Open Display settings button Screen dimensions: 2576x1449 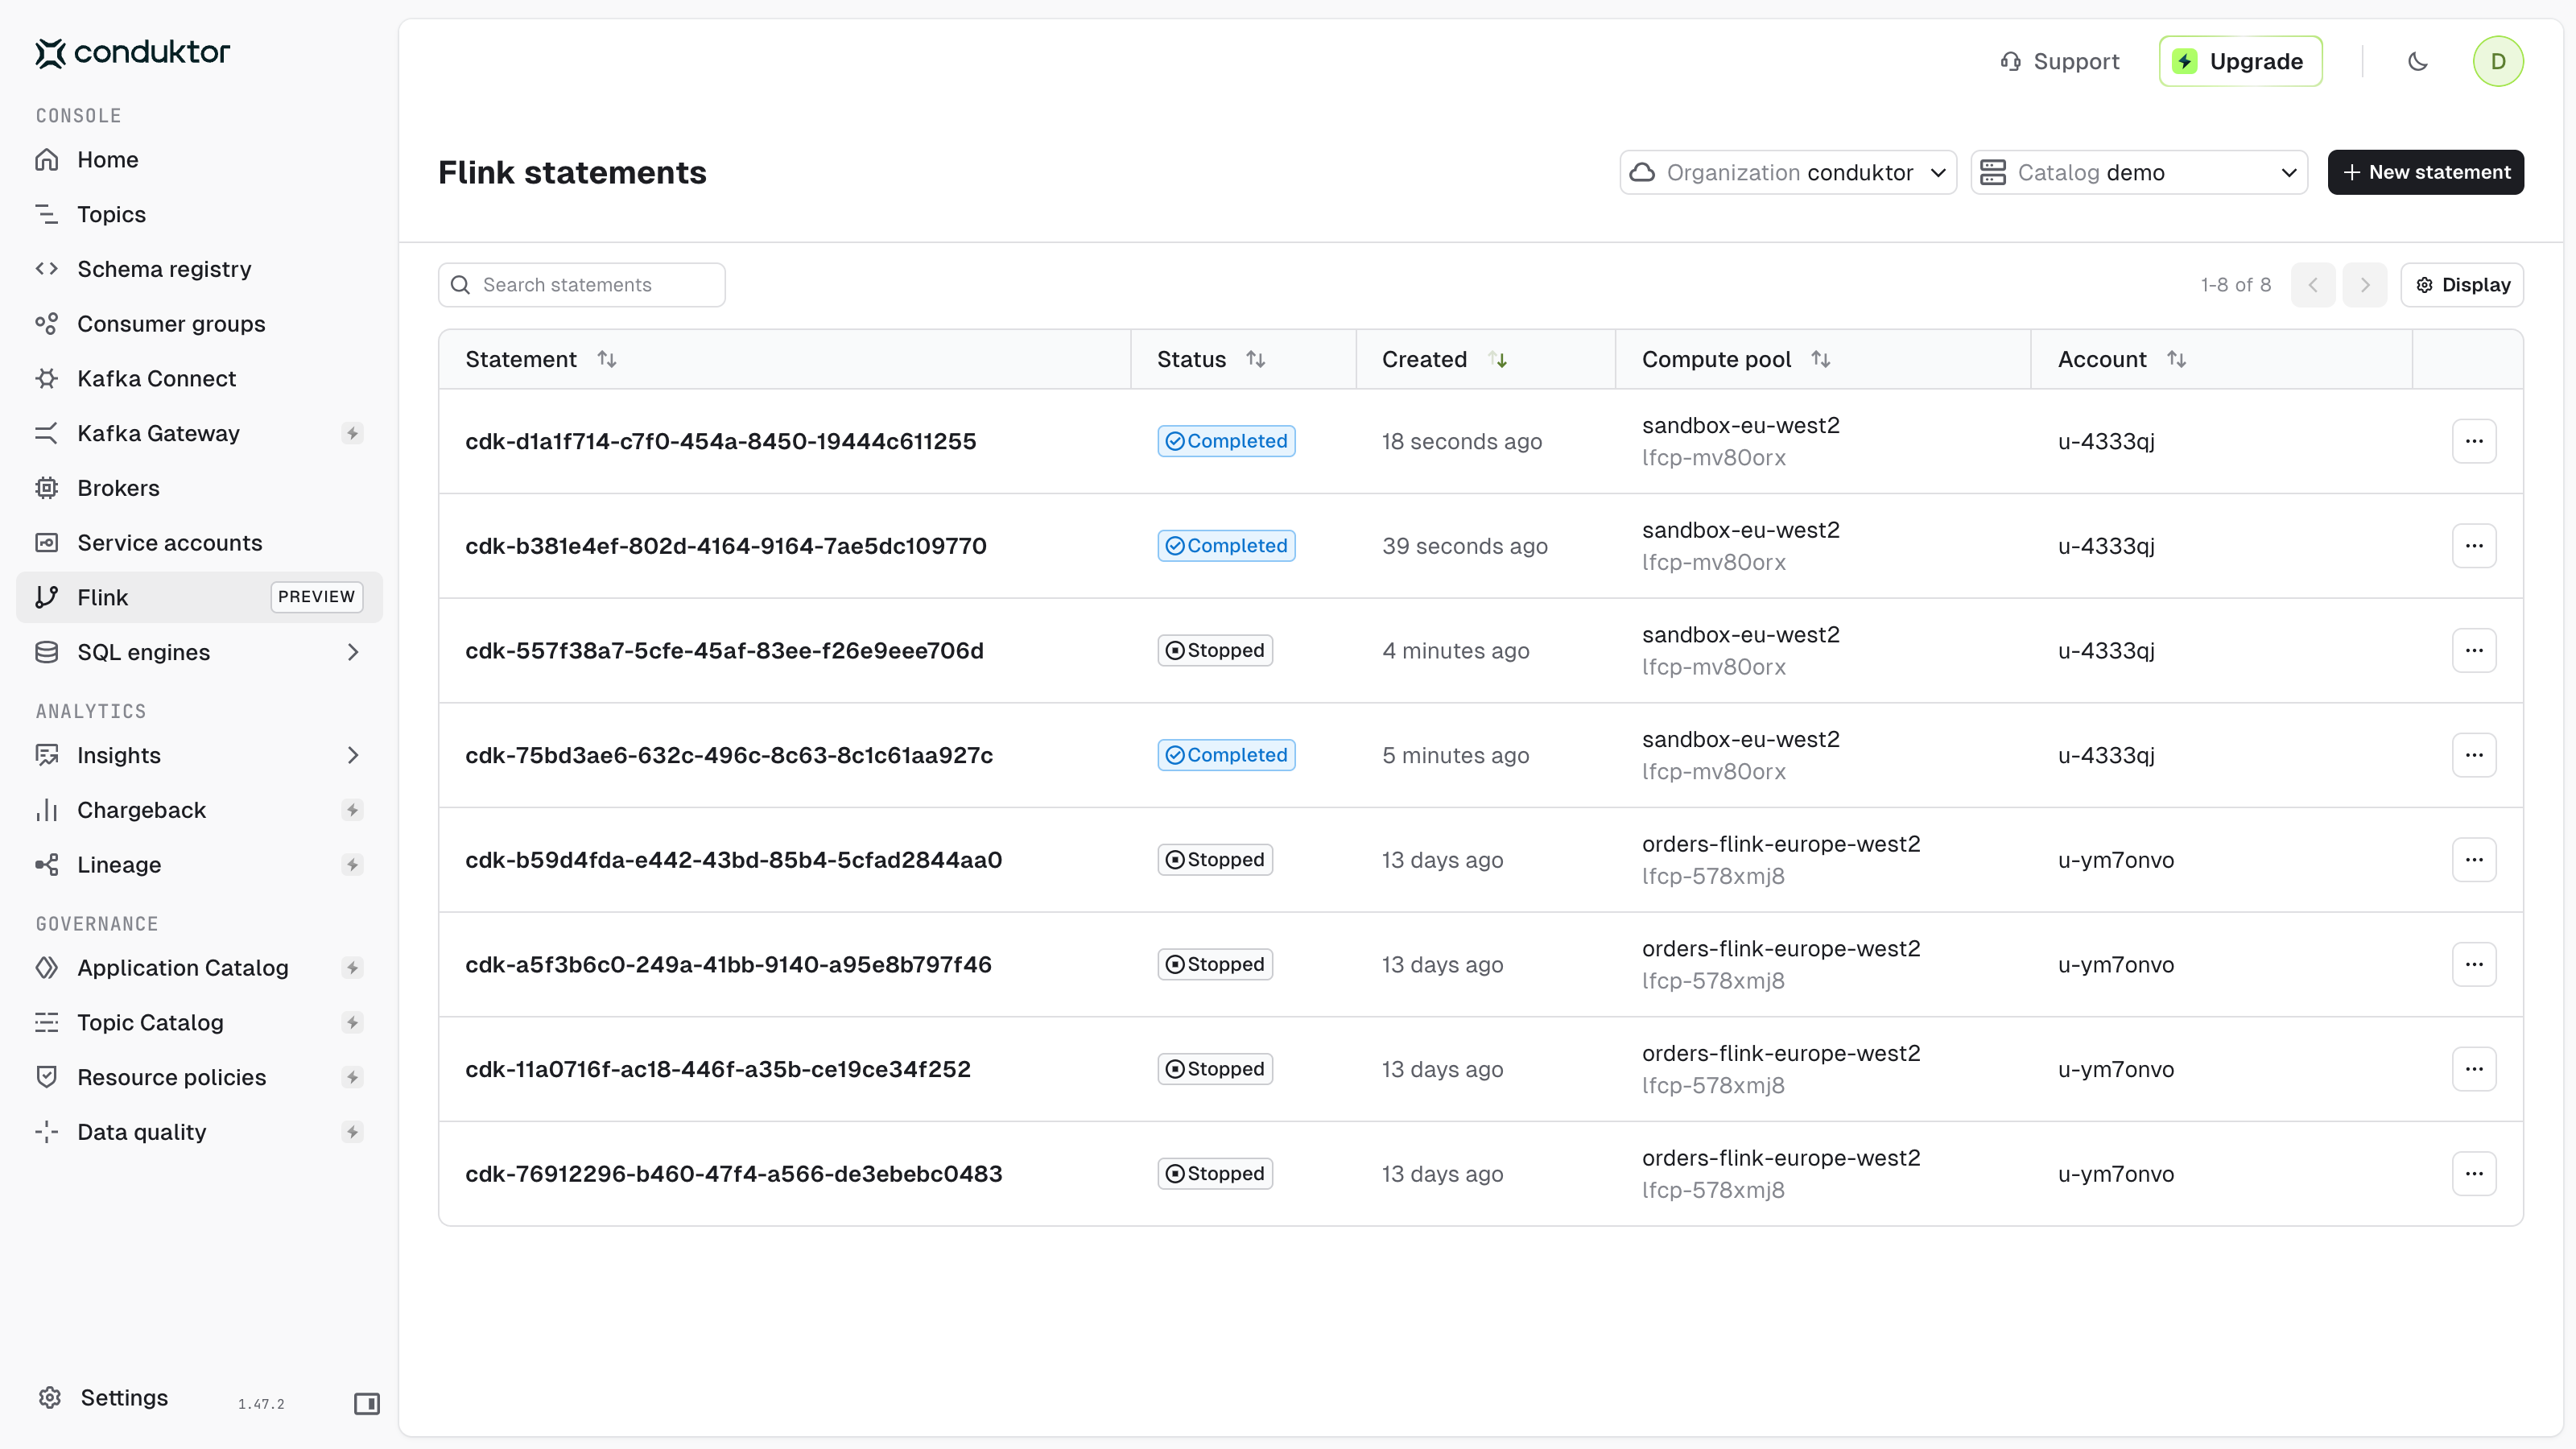[x=2462, y=285]
